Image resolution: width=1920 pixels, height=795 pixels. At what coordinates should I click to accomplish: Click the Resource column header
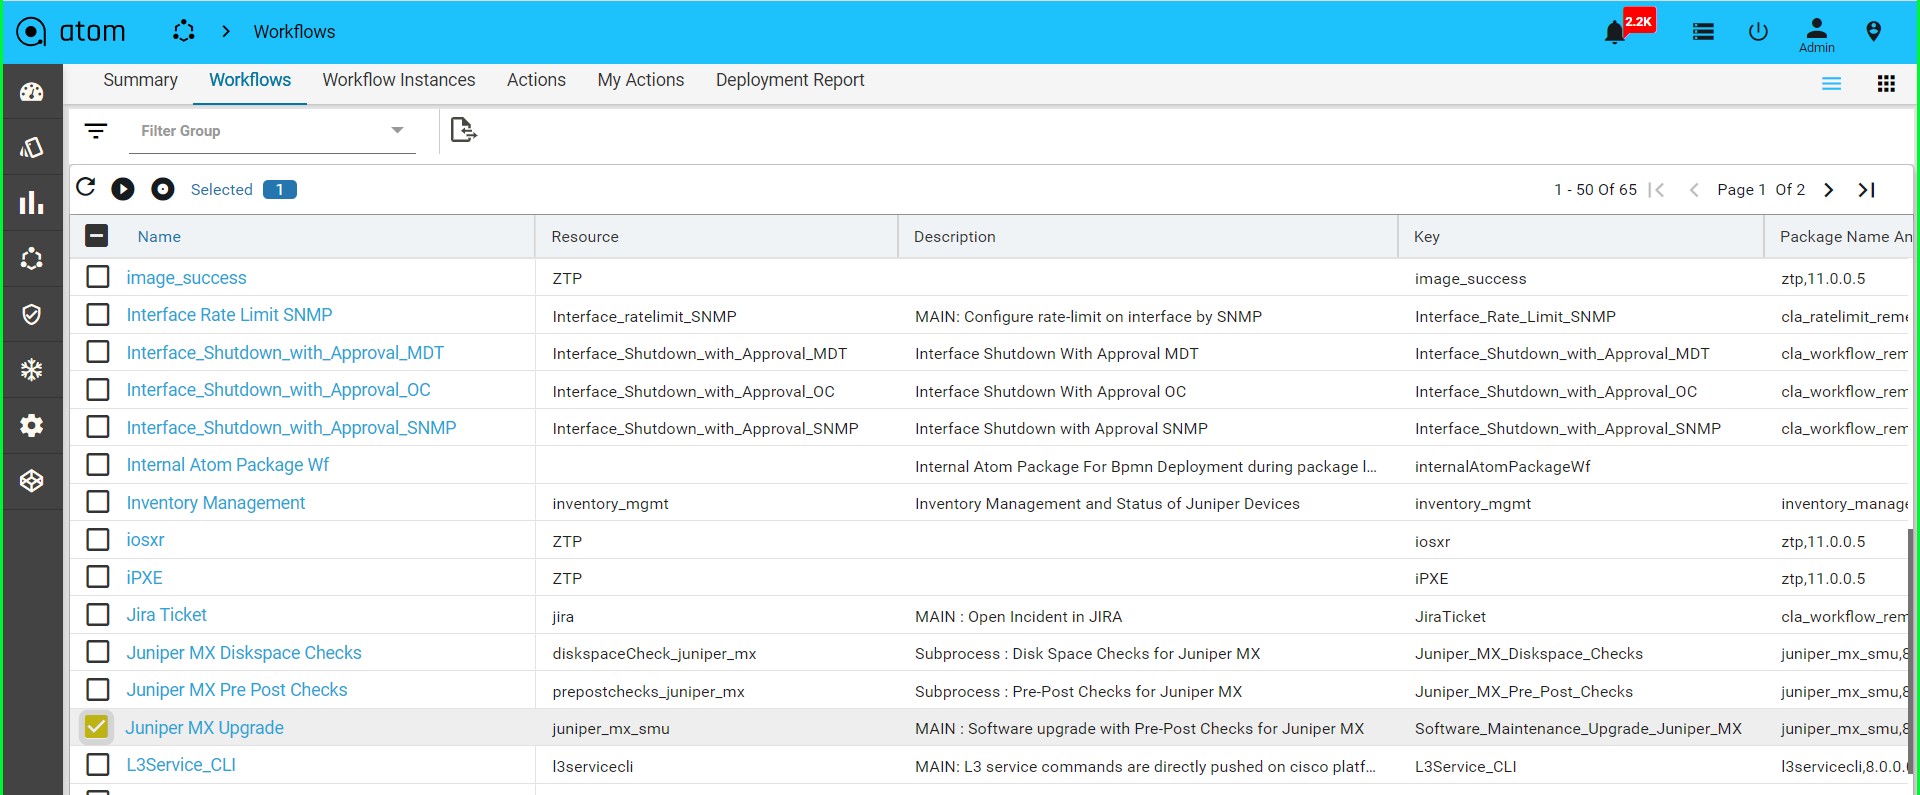(x=585, y=237)
